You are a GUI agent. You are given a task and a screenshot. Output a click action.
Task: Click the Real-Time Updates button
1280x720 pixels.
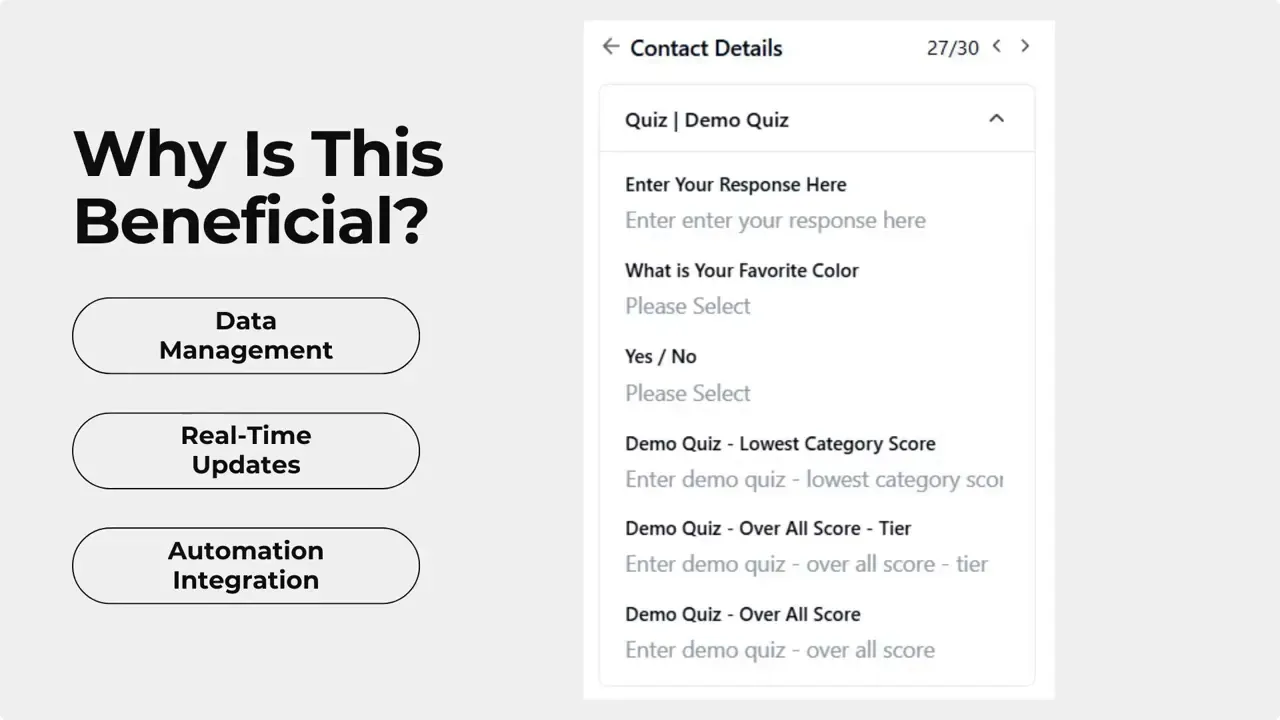click(x=245, y=450)
